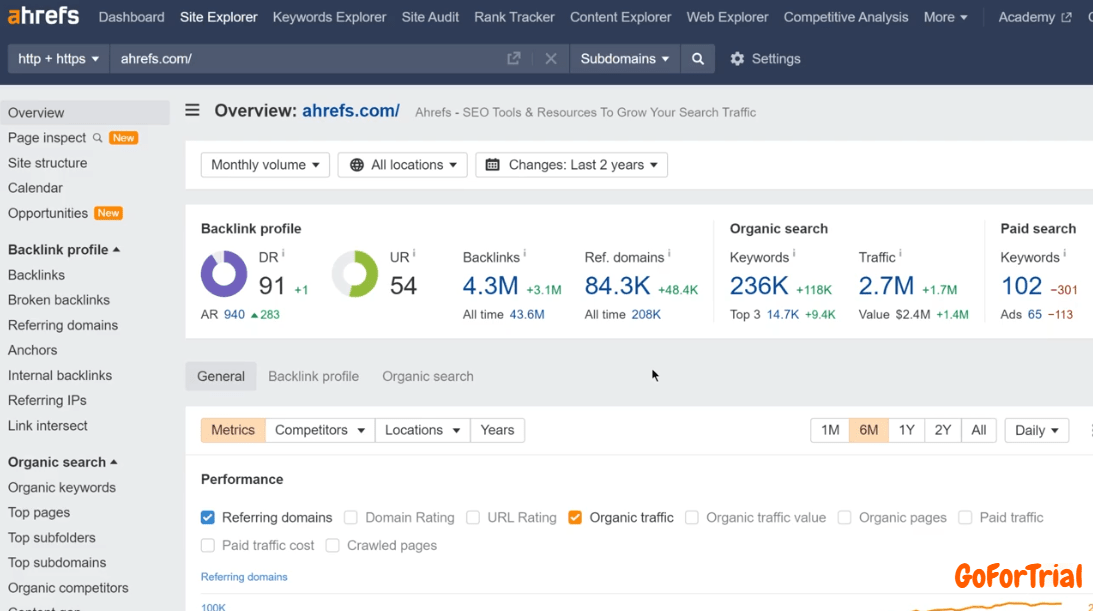Click the magnifier search button
Screen dimensions: 1093x611
[698, 59]
